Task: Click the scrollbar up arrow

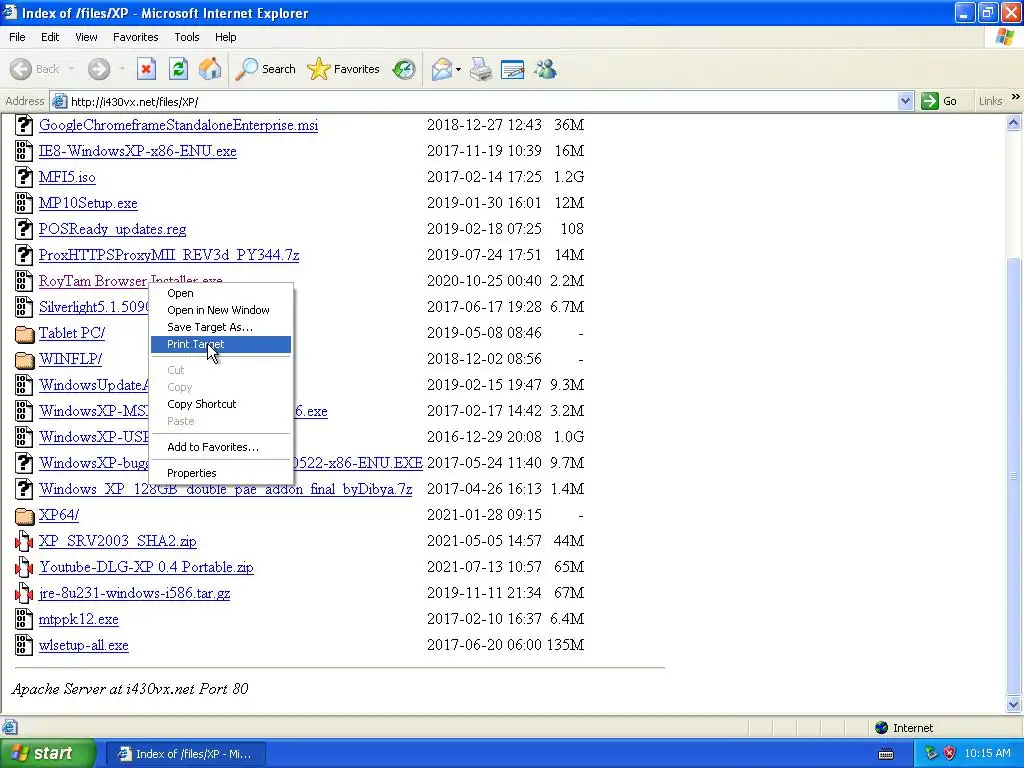Action: [1014, 122]
